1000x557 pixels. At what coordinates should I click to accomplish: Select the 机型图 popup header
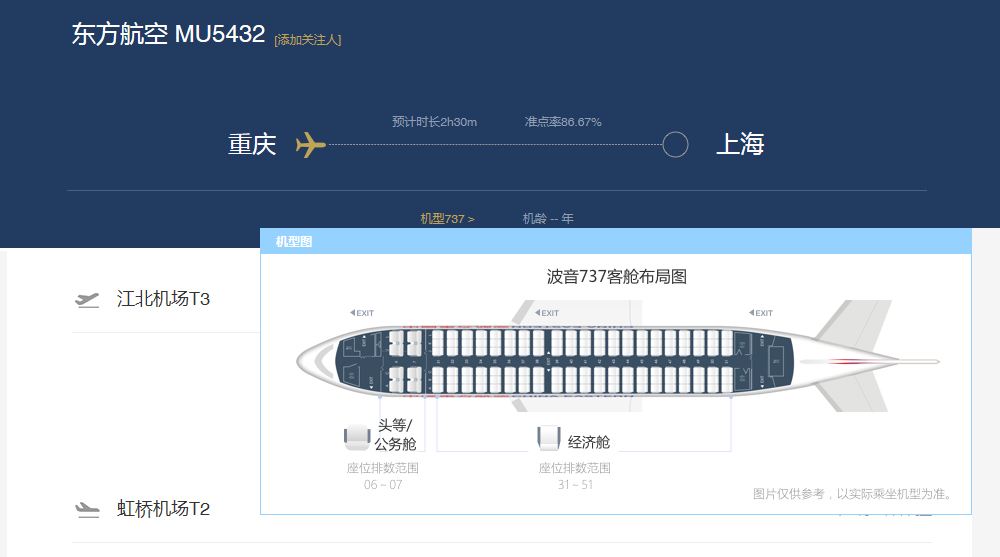[615, 241]
